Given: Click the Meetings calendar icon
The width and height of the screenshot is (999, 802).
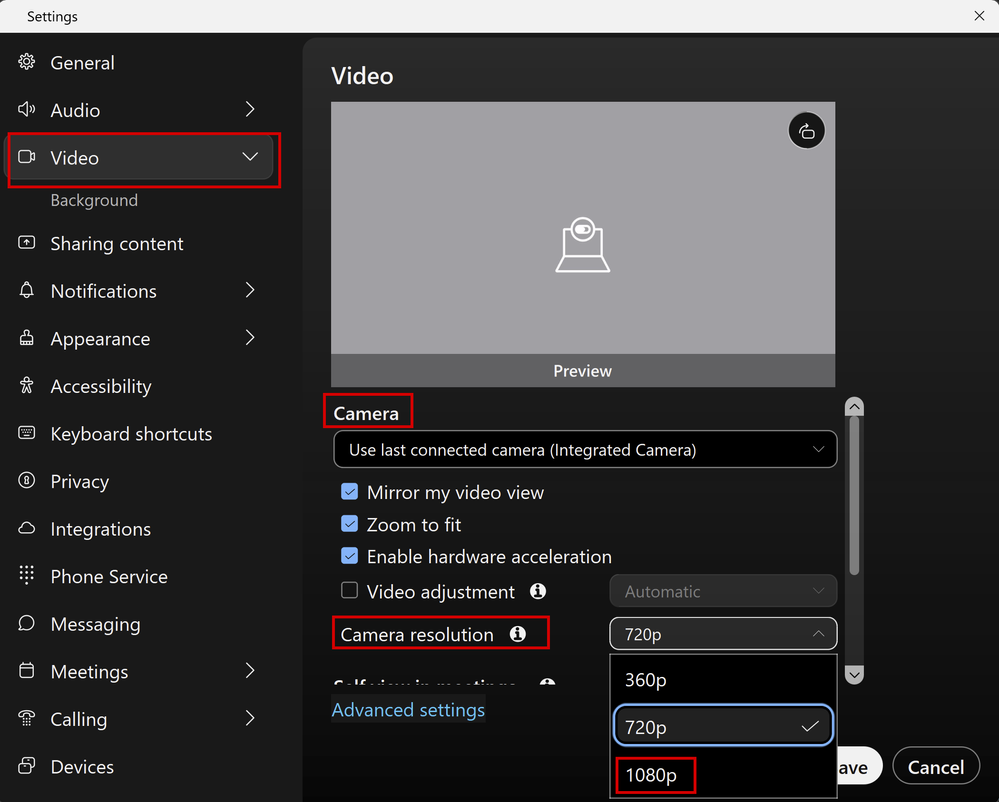Looking at the screenshot, I should [x=27, y=670].
